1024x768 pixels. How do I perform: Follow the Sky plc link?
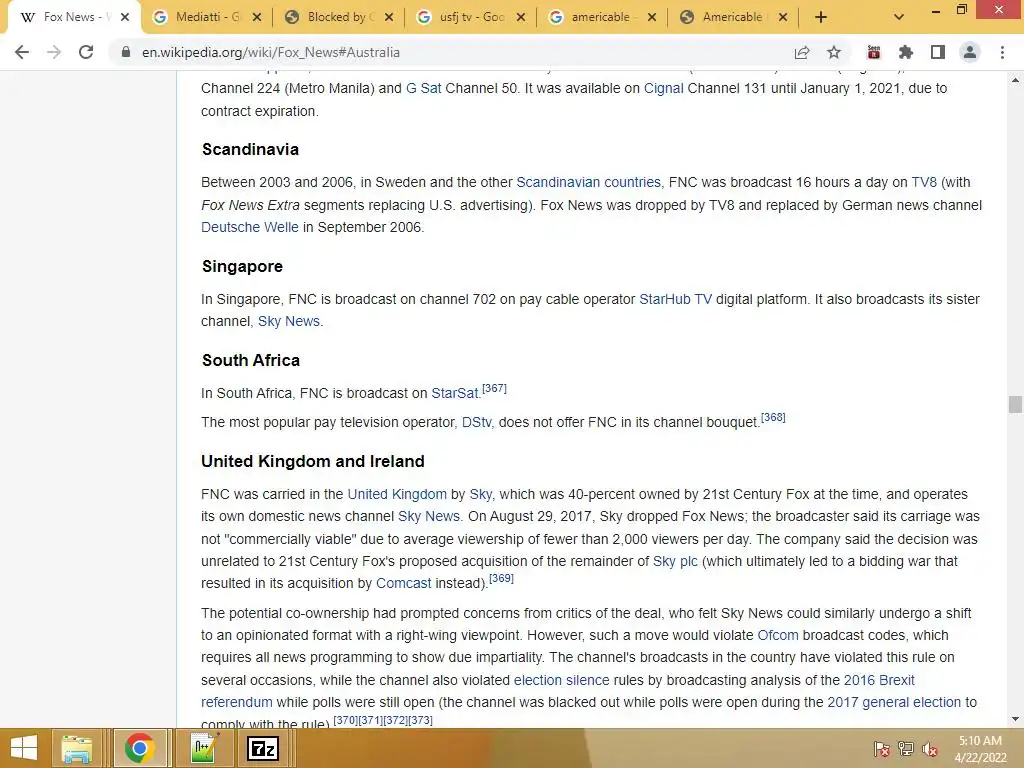pos(675,561)
